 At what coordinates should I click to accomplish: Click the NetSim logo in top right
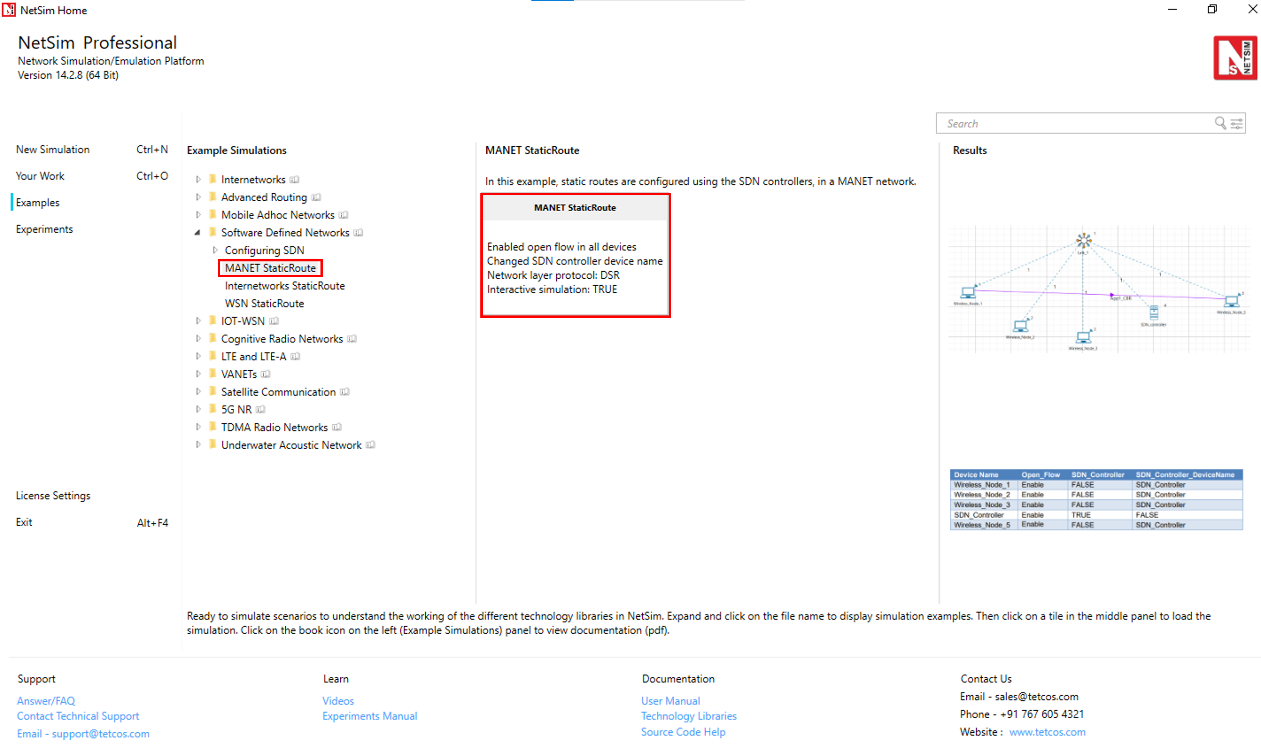(1235, 58)
